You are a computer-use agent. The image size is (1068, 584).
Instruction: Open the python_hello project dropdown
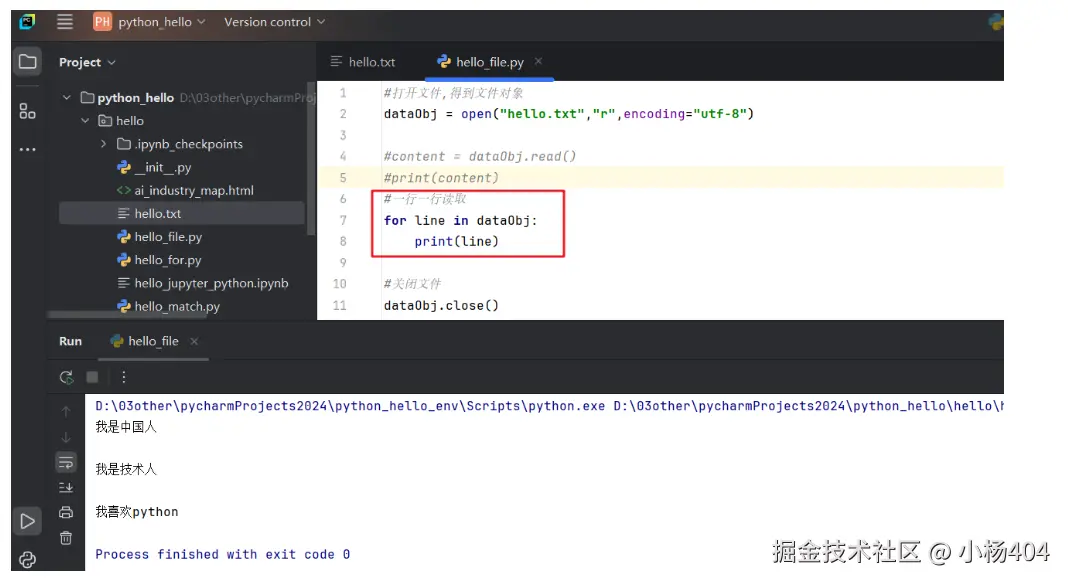[x=162, y=22]
